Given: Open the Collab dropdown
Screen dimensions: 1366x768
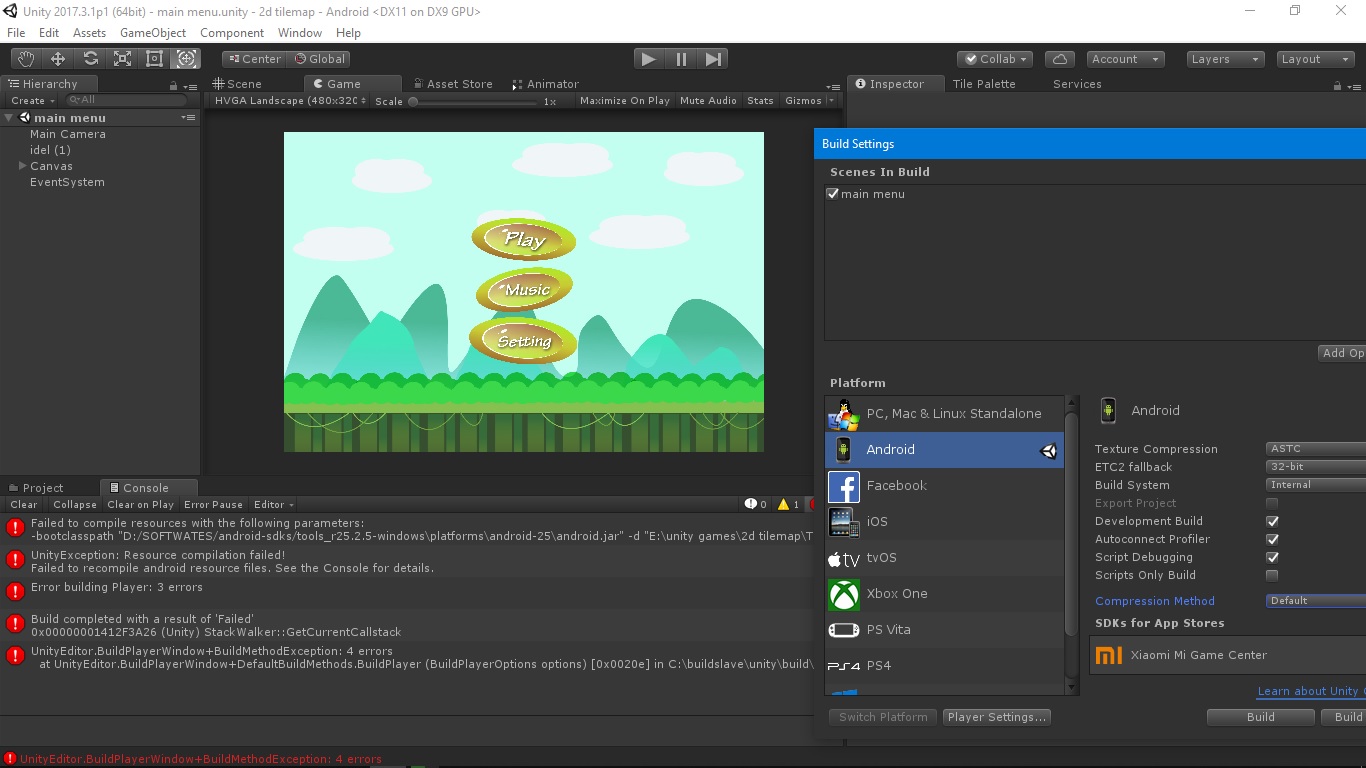Looking at the screenshot, I should 995,59.
